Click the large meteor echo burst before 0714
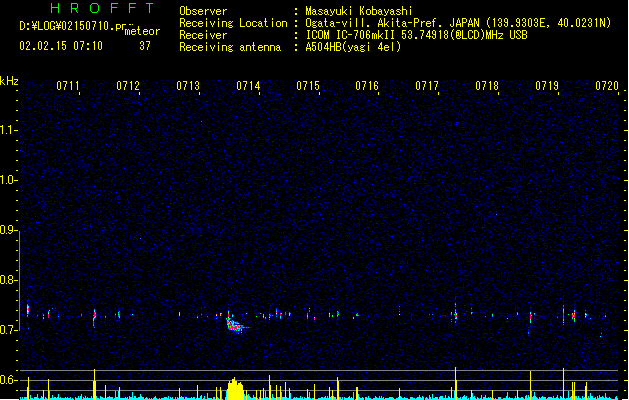This screenshot has width=629, height=400. click(x=235, y=324)
